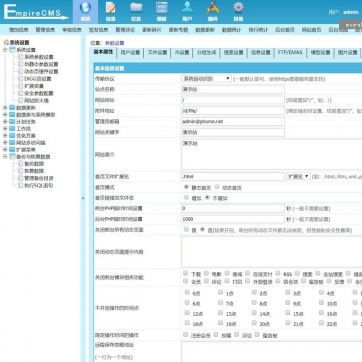Click the folder icon beside 优化方案
This screenshot has width=362, height=362.
pyautogui.click(x=12, y=136)
